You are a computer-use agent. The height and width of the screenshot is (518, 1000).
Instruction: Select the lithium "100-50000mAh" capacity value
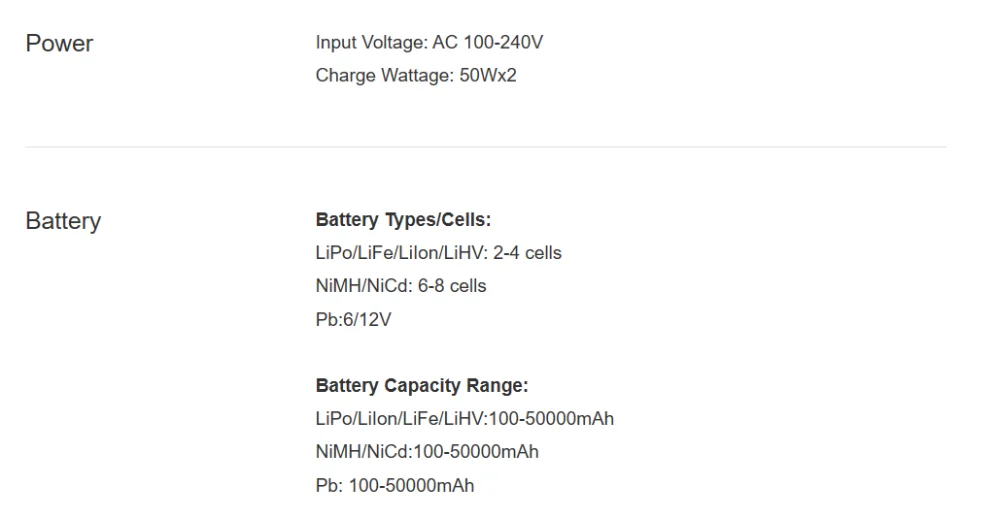[552, 419]
